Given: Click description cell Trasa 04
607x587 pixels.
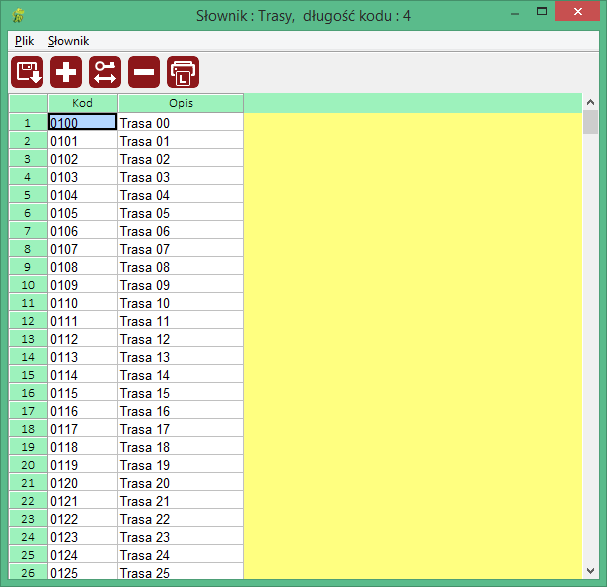Looking at the screenshot, I should coord(181,195).
